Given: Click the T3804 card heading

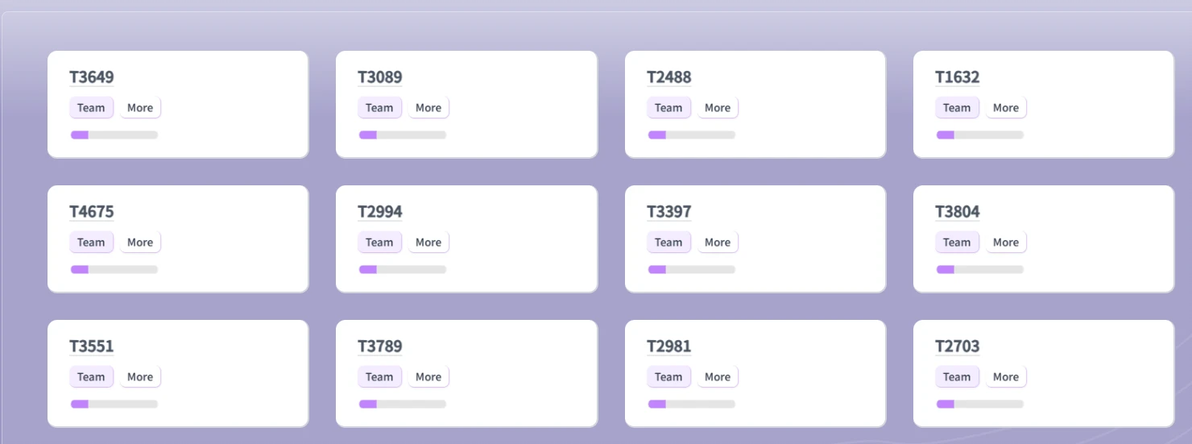Looking at the screenshot, I should [957, 212].
